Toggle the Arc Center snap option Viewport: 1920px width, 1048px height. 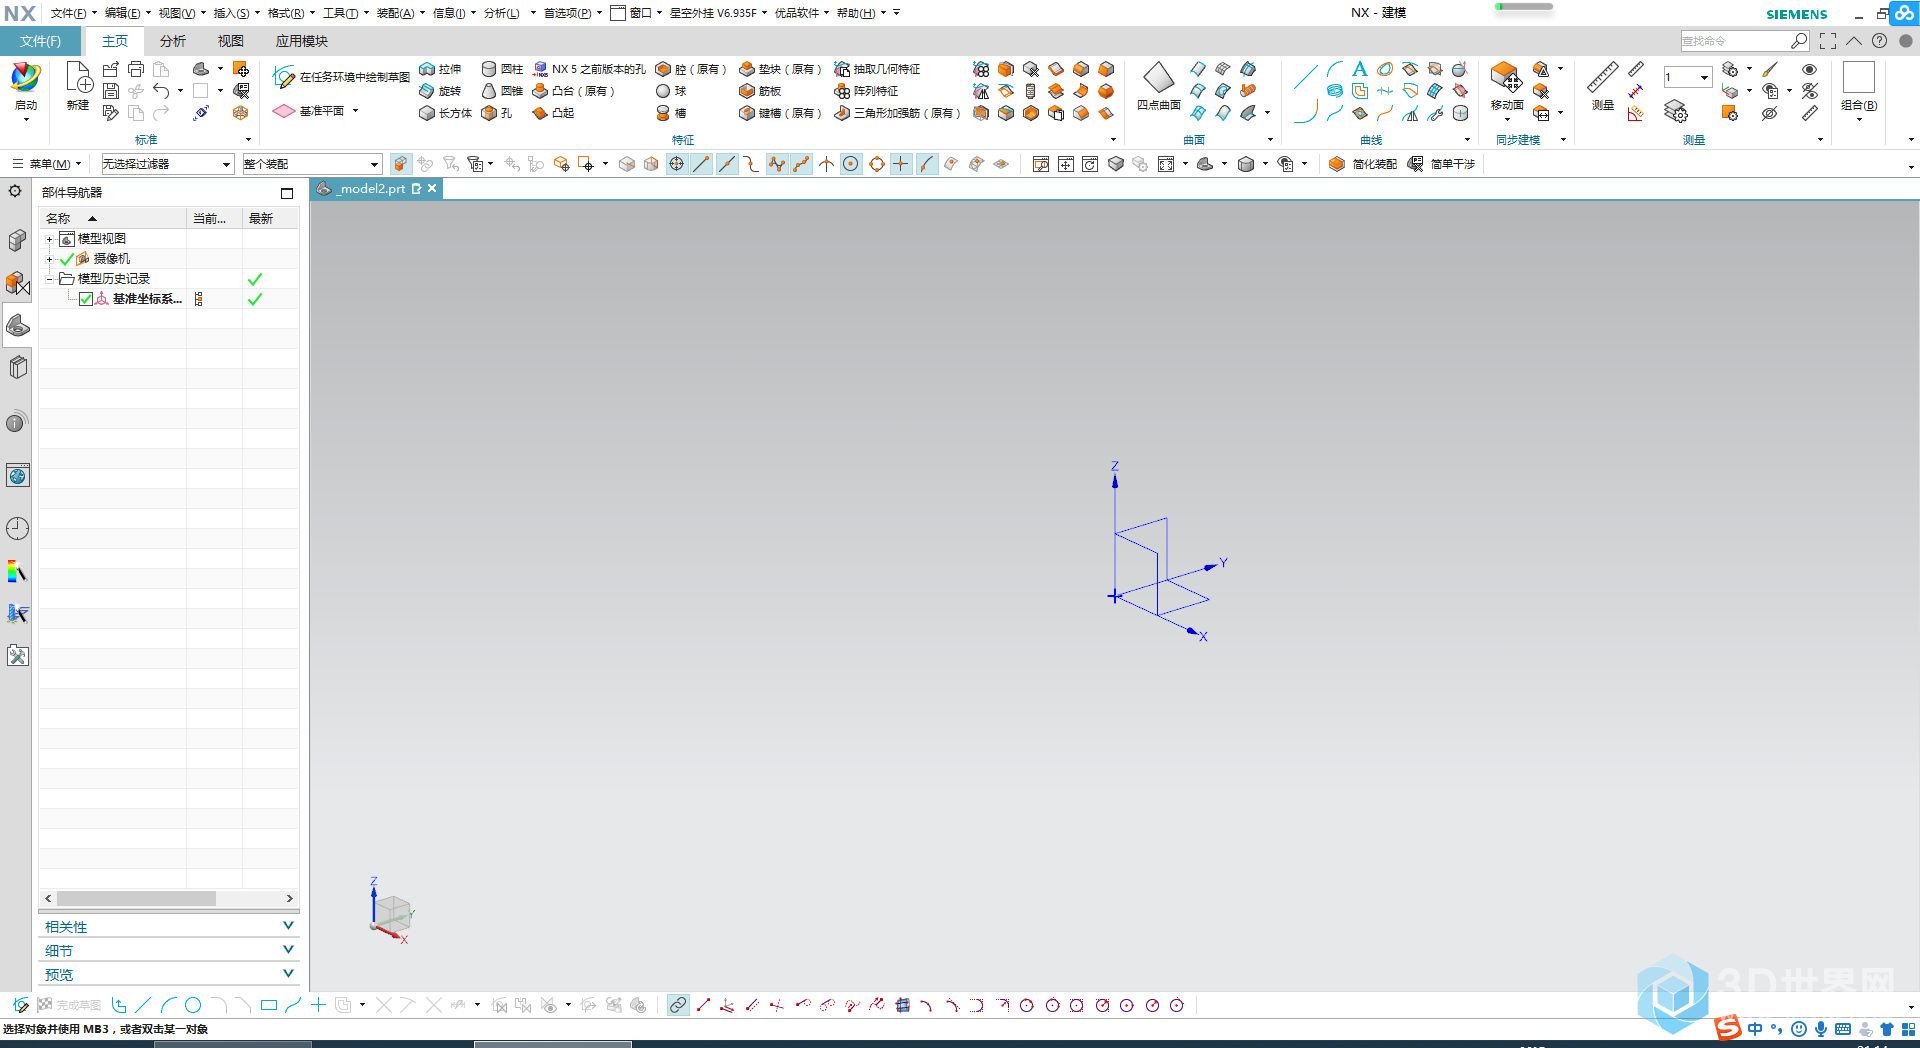851,164
